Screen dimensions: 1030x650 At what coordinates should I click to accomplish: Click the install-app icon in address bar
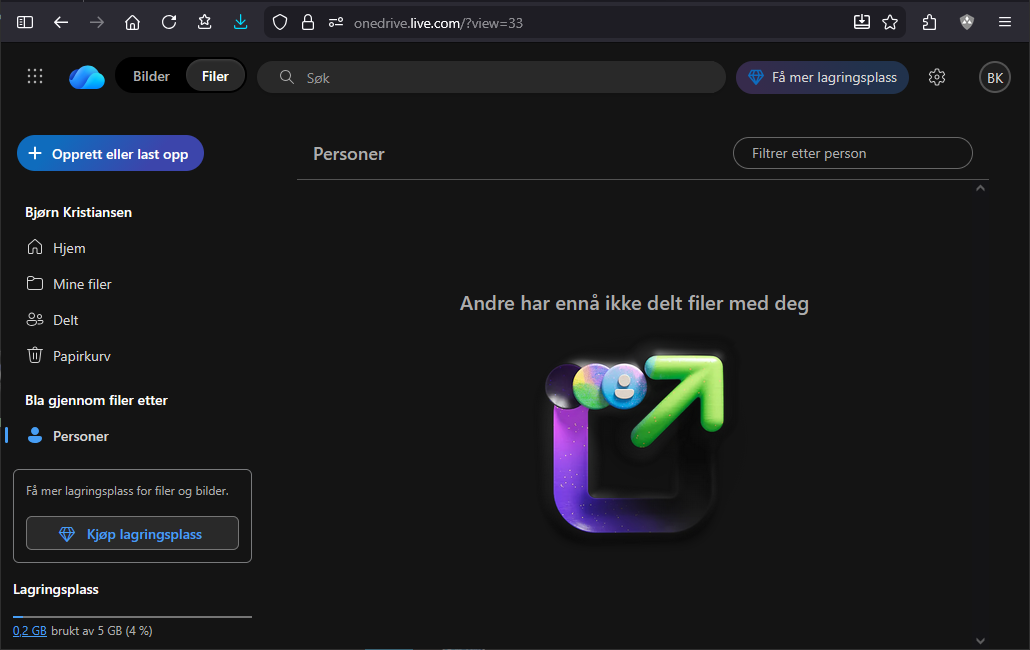coord(862,22)
